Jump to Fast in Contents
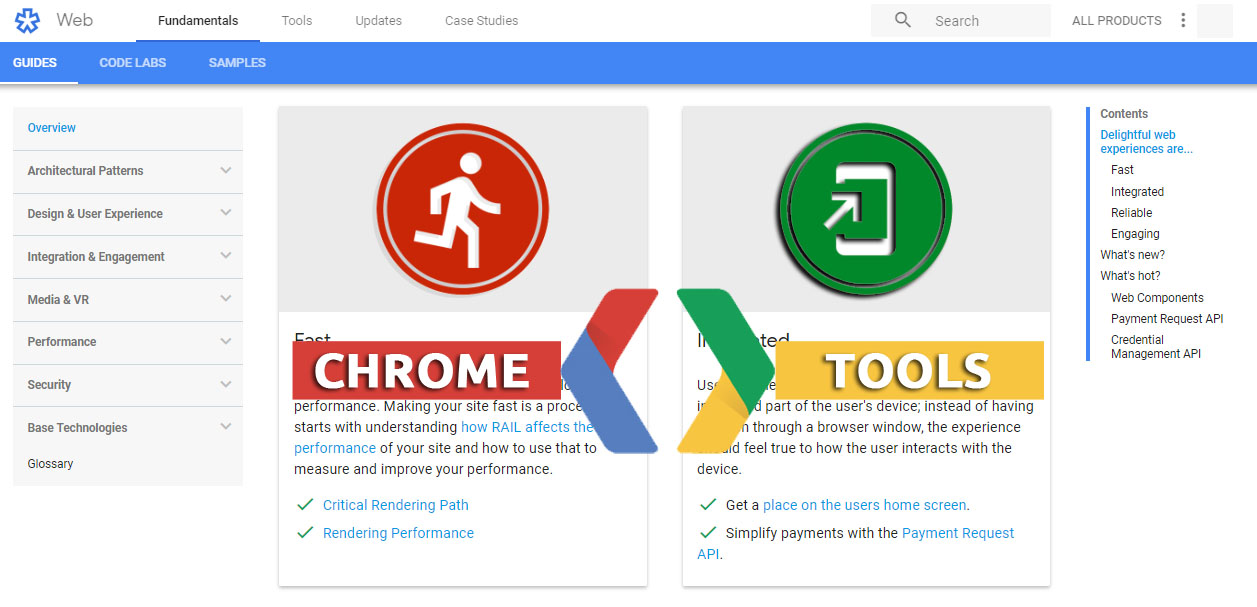The height and width of the screenshot is (607, 1257). coord(1122,170)
